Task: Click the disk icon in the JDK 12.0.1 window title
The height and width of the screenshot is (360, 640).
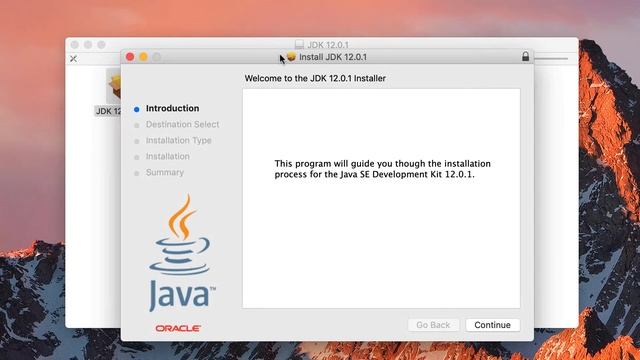Action: (299, 44)
